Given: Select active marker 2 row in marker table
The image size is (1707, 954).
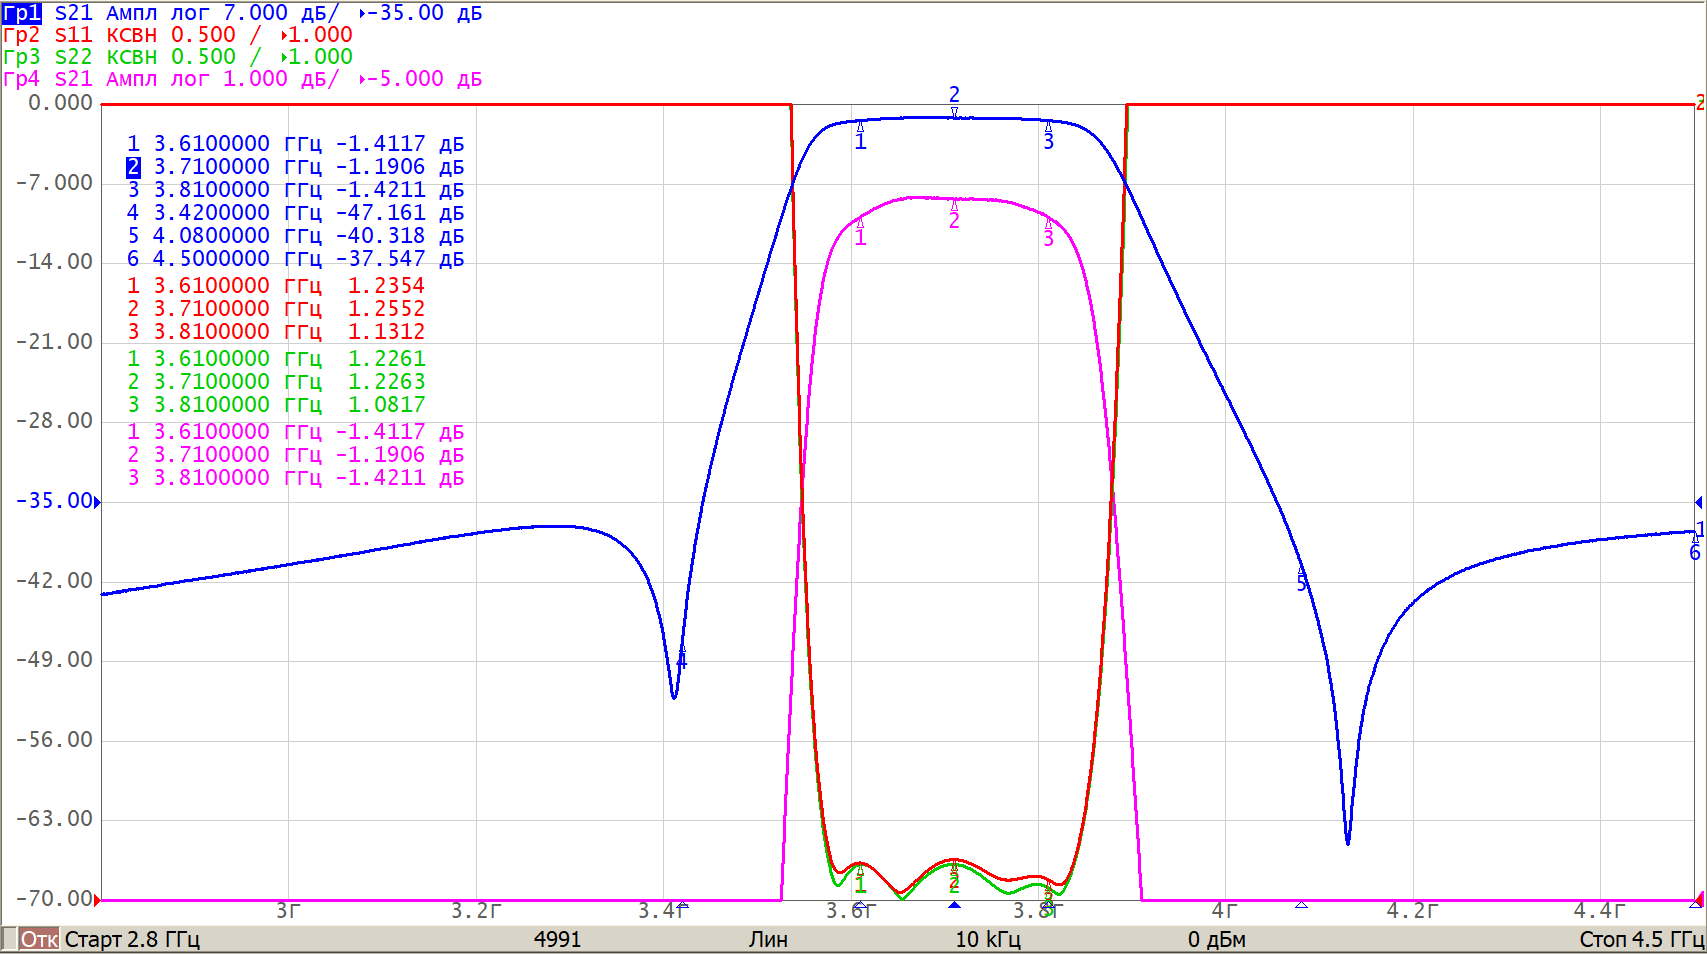Looking at the screenshot, I should 133,167.
